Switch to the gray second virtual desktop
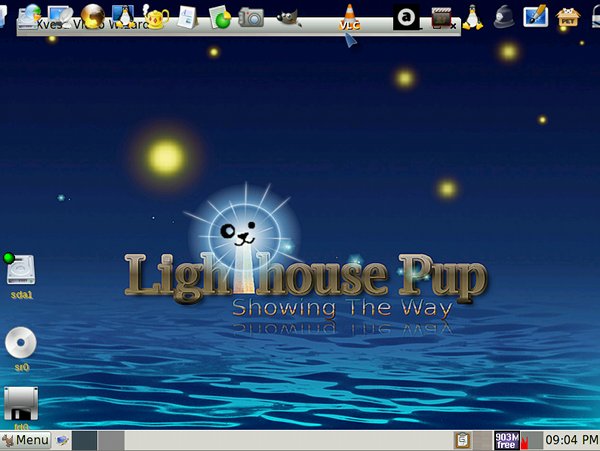 pos(111,441)
